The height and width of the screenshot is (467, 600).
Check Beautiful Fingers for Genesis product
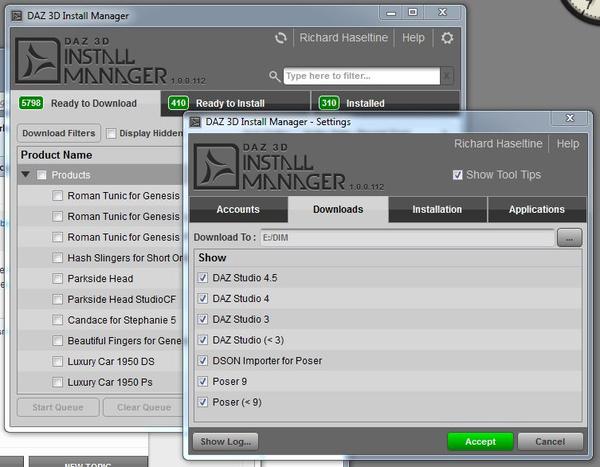point(57,341)
